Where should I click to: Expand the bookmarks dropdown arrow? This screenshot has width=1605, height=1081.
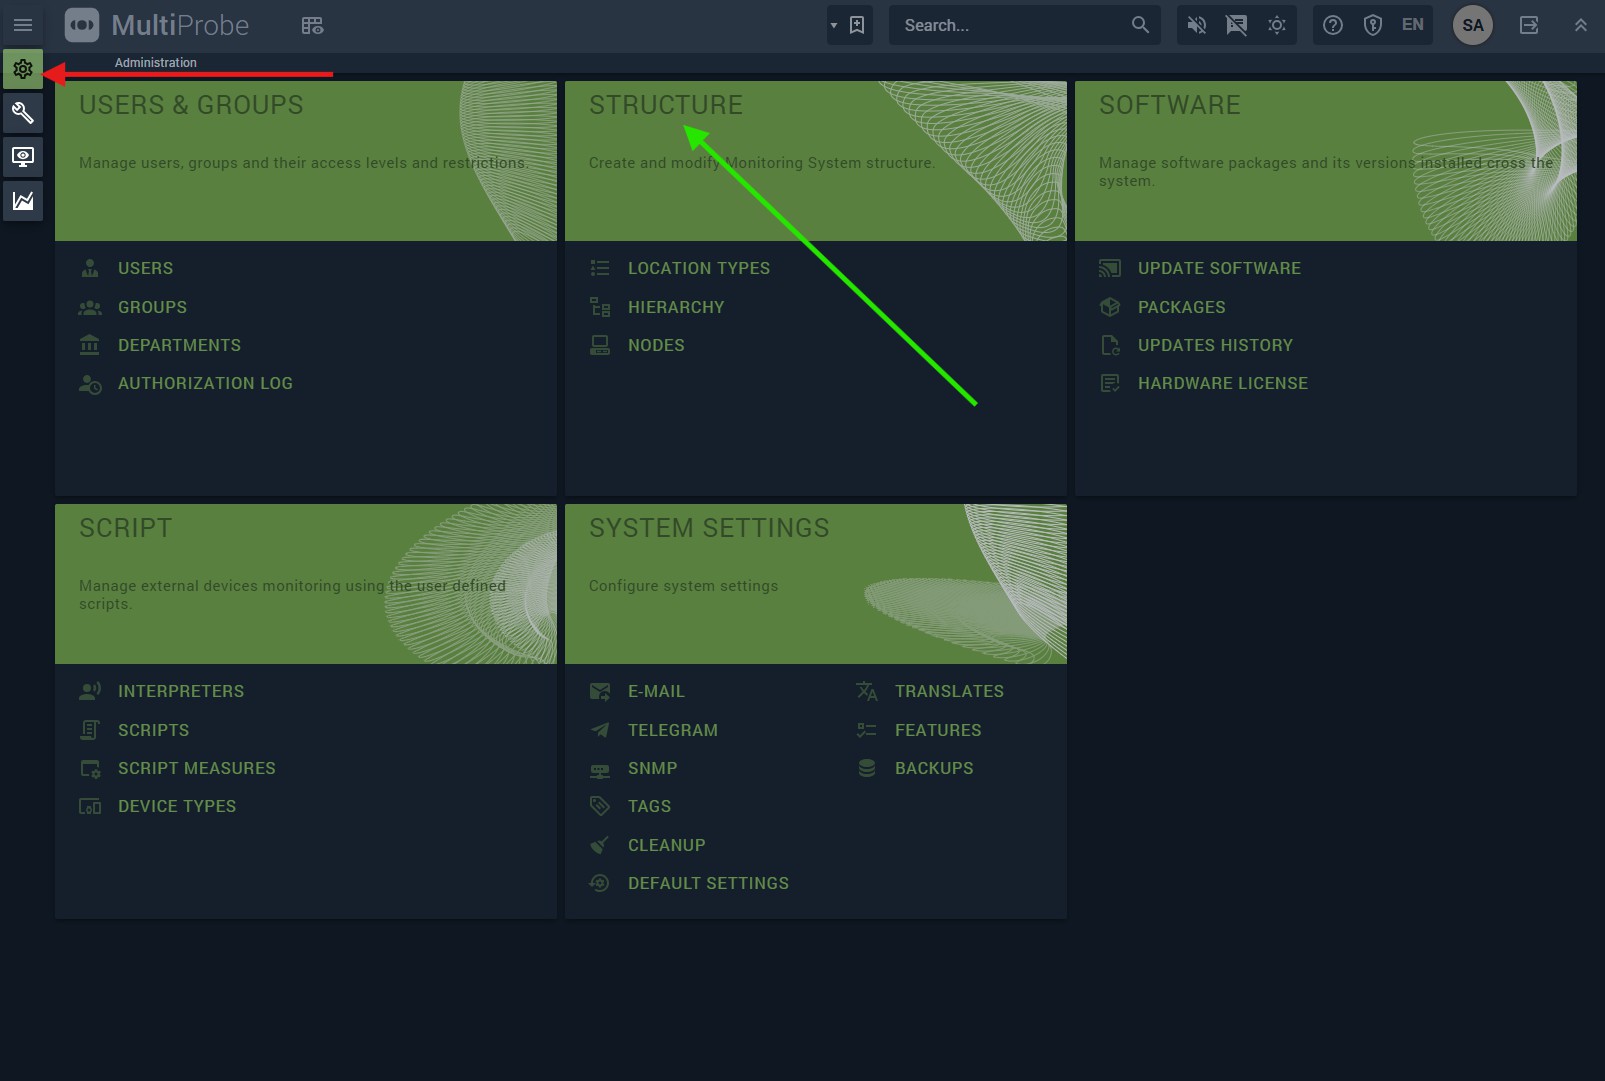(834, 26)
